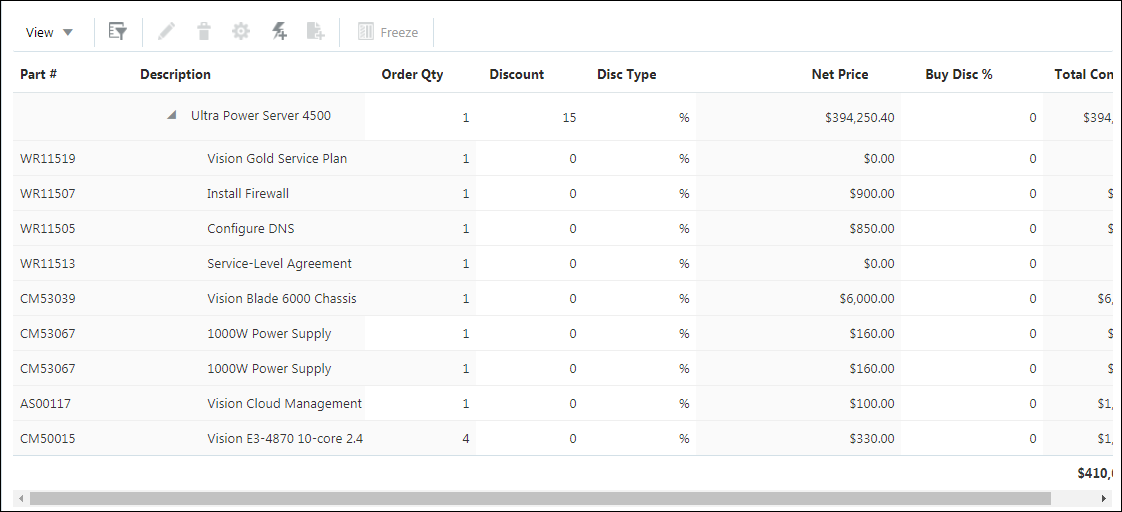Click Net Price $330.00

pyautogui.click(x=872, y=439)
